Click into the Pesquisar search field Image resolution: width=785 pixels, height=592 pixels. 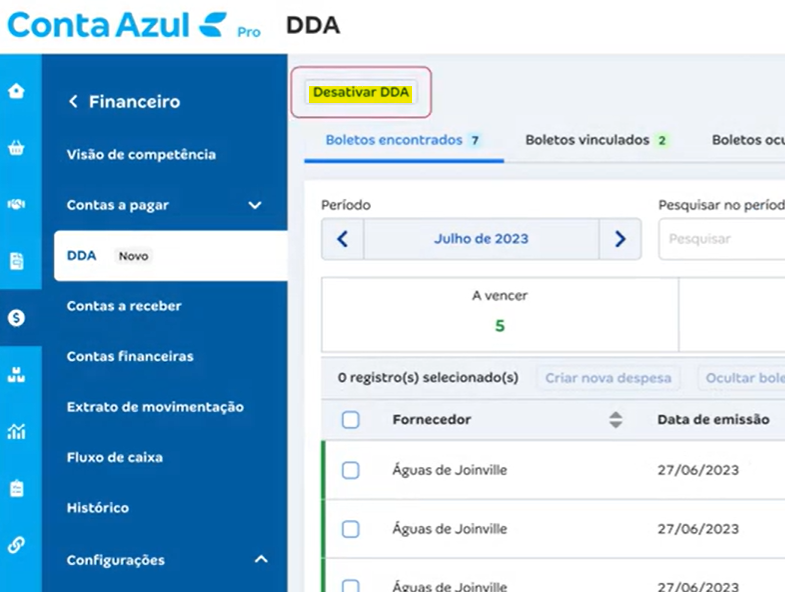722,239
